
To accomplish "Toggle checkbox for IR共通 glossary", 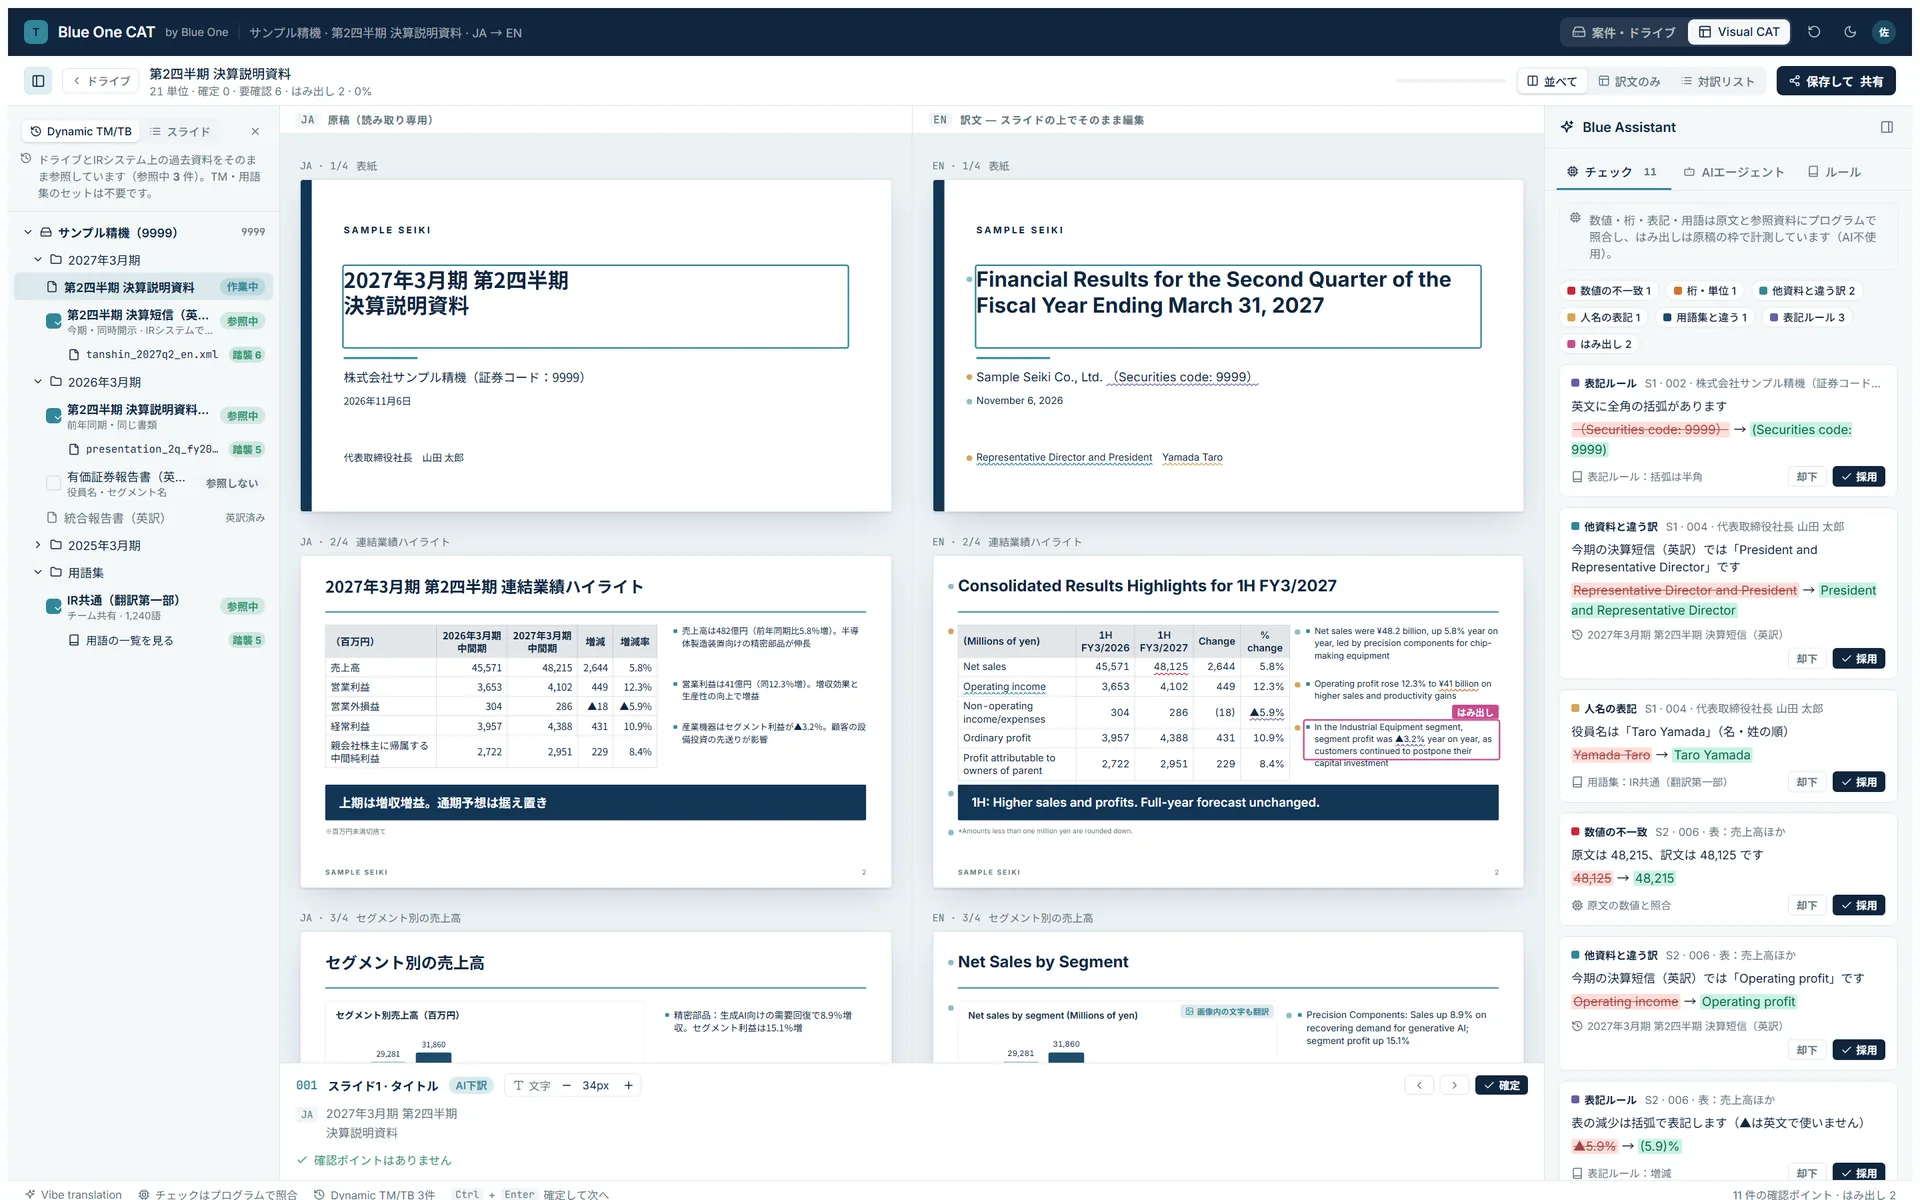I will [x=54, y=606].
